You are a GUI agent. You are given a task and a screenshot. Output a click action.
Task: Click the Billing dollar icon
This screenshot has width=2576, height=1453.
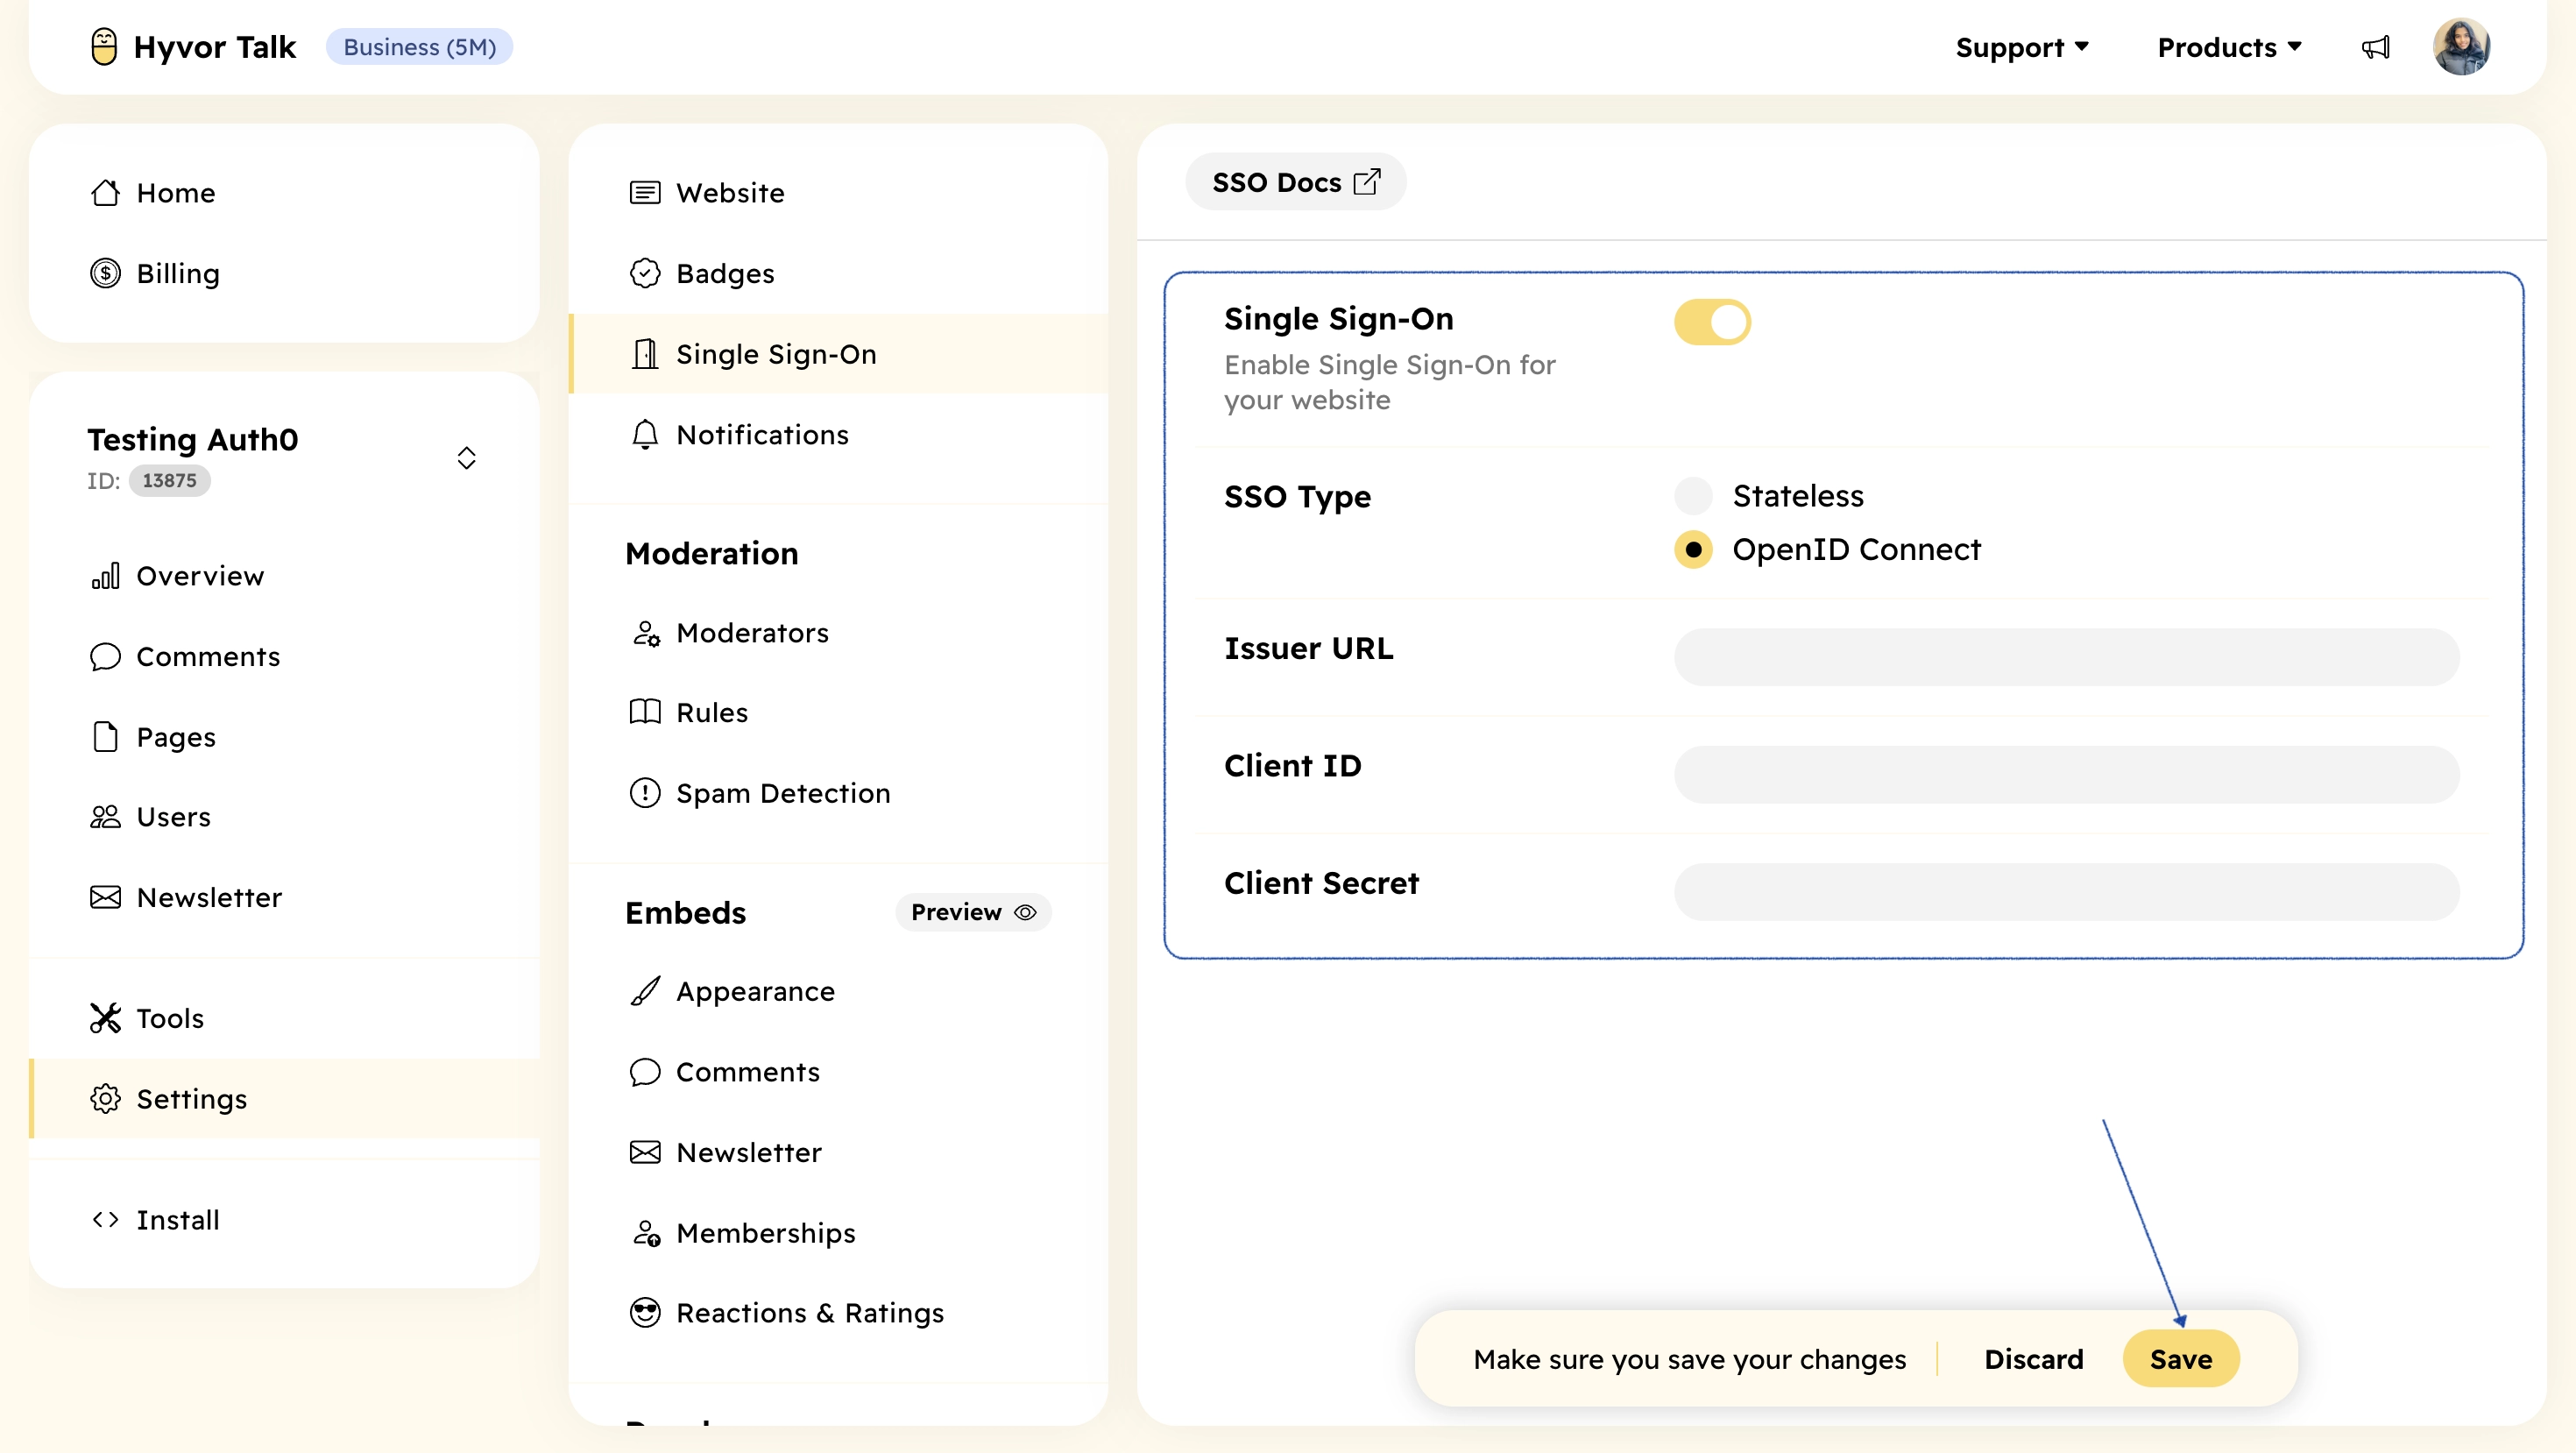105,273
